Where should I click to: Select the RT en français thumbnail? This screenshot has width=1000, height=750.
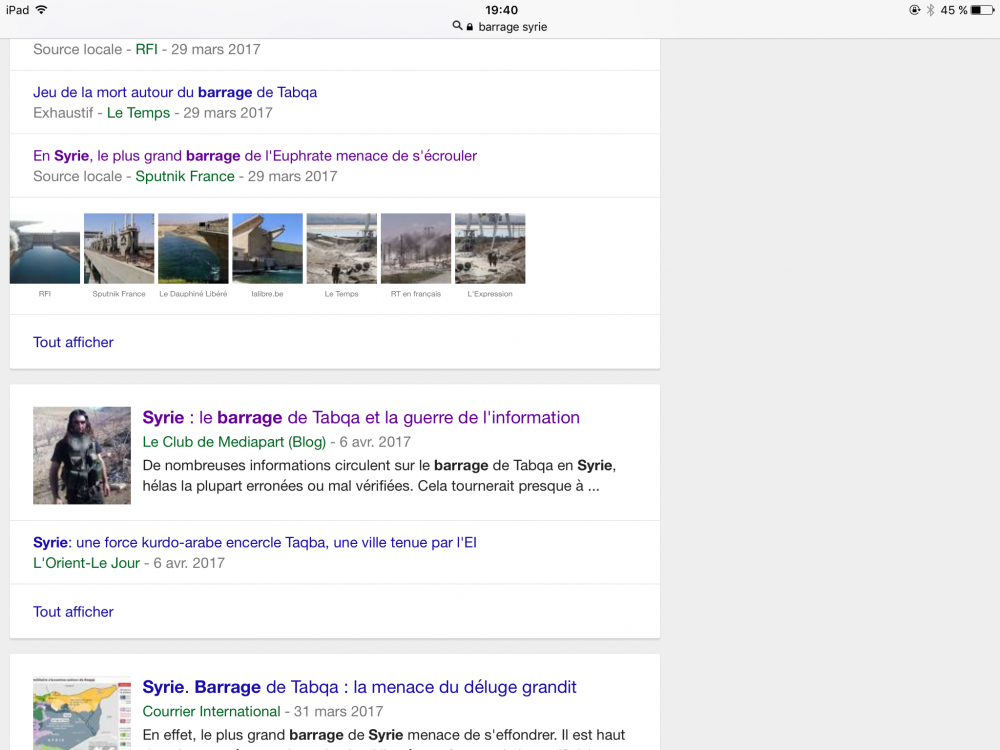(415, 249)
